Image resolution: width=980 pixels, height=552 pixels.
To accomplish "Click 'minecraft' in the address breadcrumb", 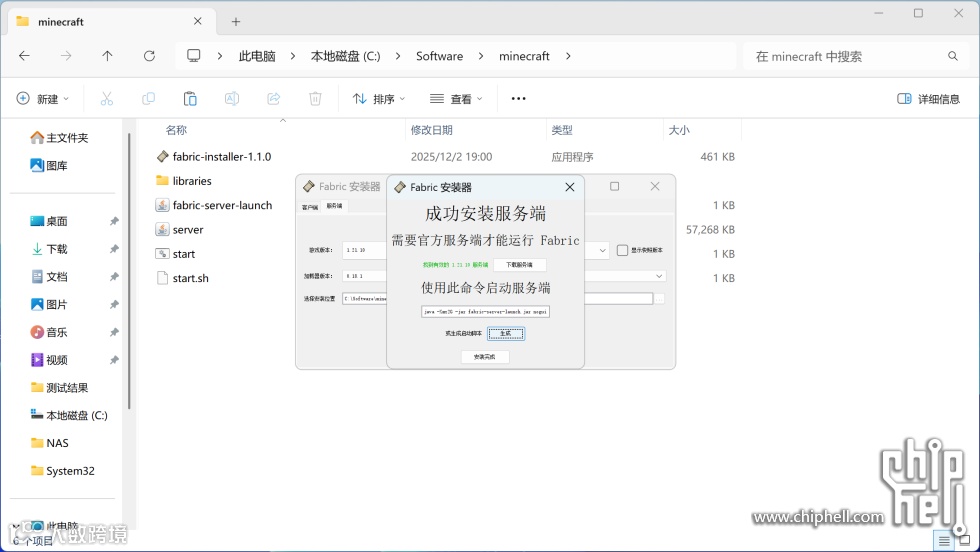I will pyautogui.click(x=524, y=56).
